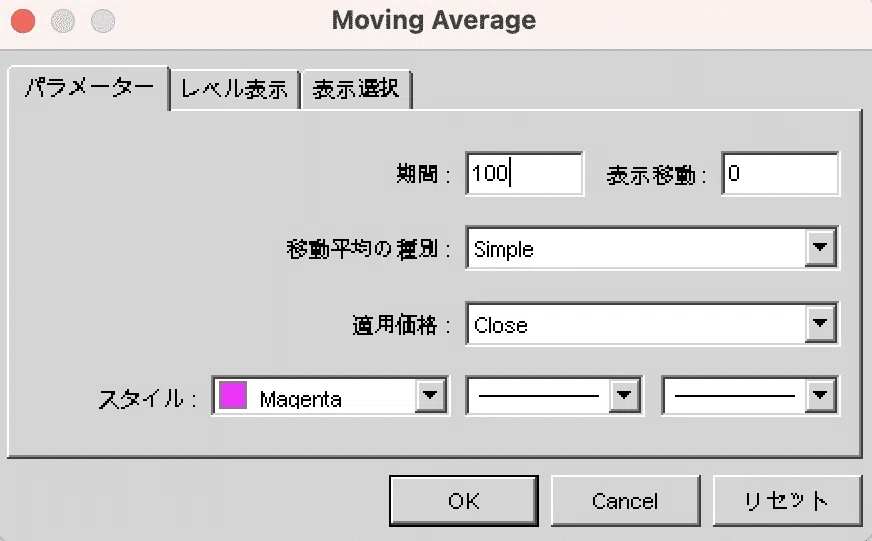Click the Close value in 適用価格 box
The width and height of the screenshot is (872, 541).
point(501,325)
